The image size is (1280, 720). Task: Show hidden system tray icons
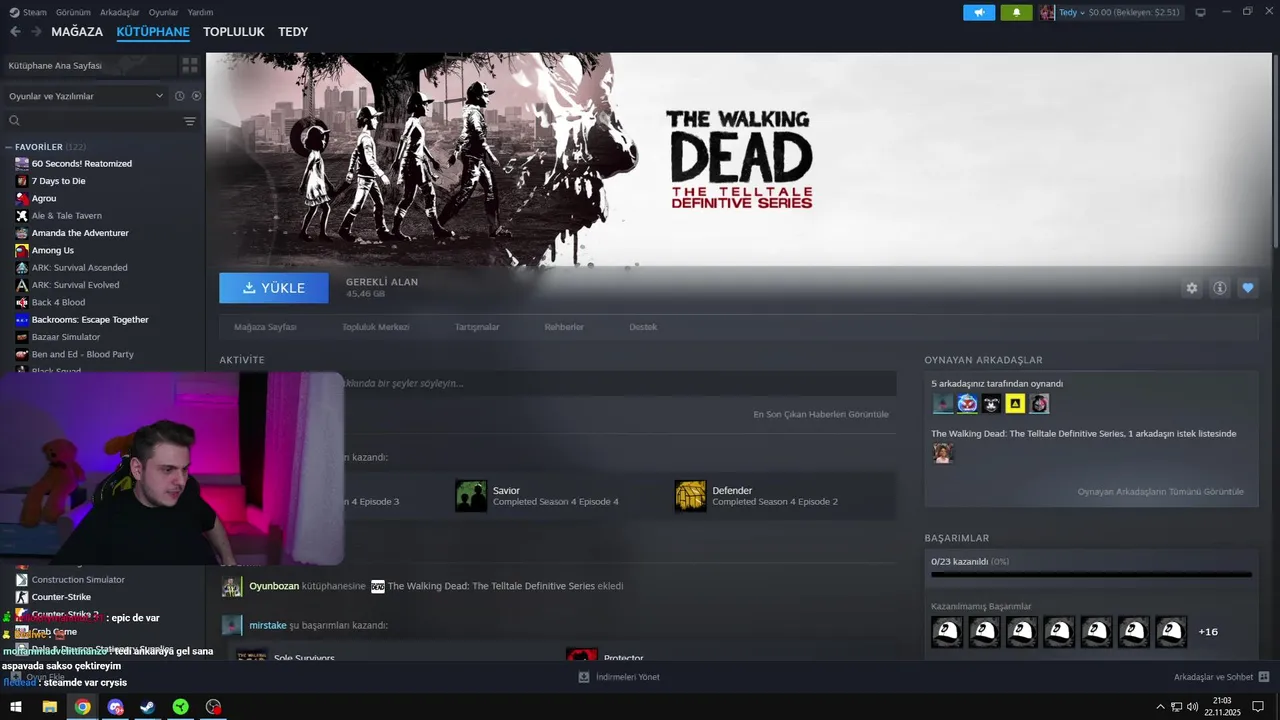(x=1160, y=707)
